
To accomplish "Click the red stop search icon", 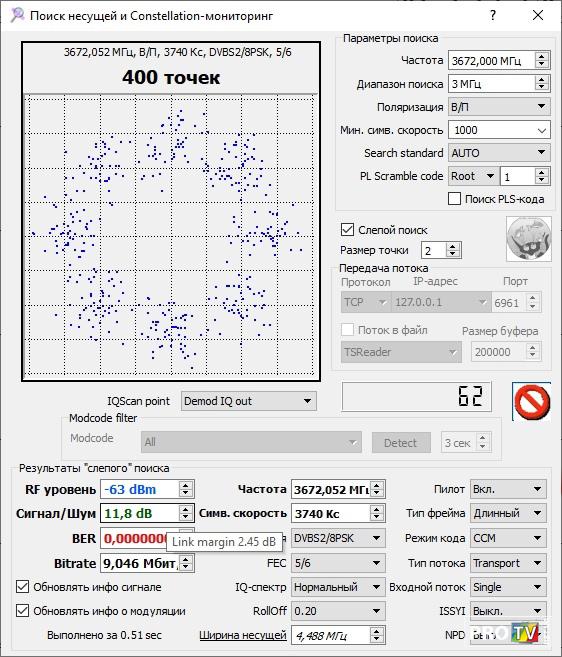I will [531, 401].
